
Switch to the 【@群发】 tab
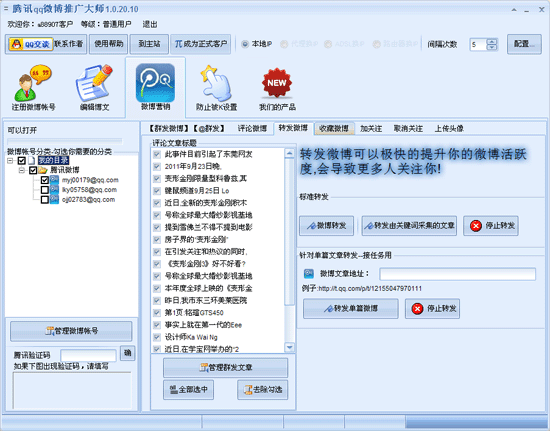coord(209,128)
